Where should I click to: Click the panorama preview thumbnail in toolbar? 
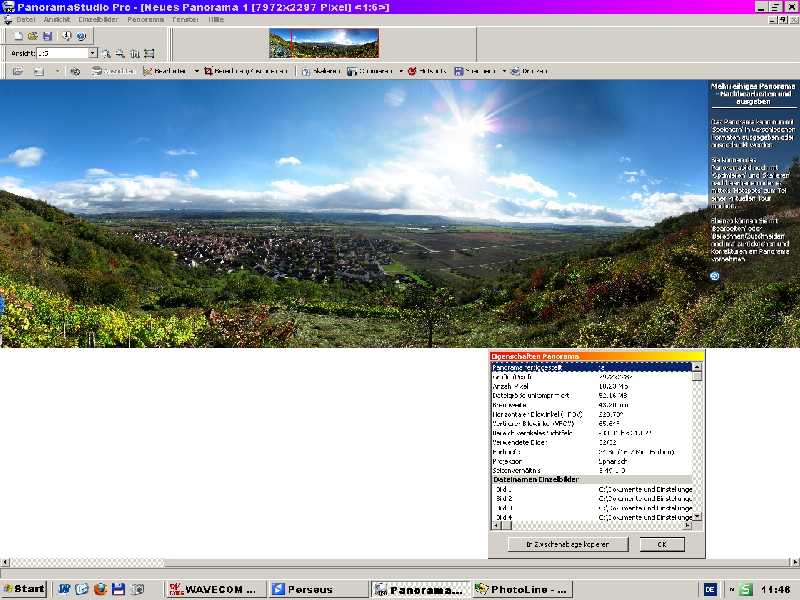[324, 43]
